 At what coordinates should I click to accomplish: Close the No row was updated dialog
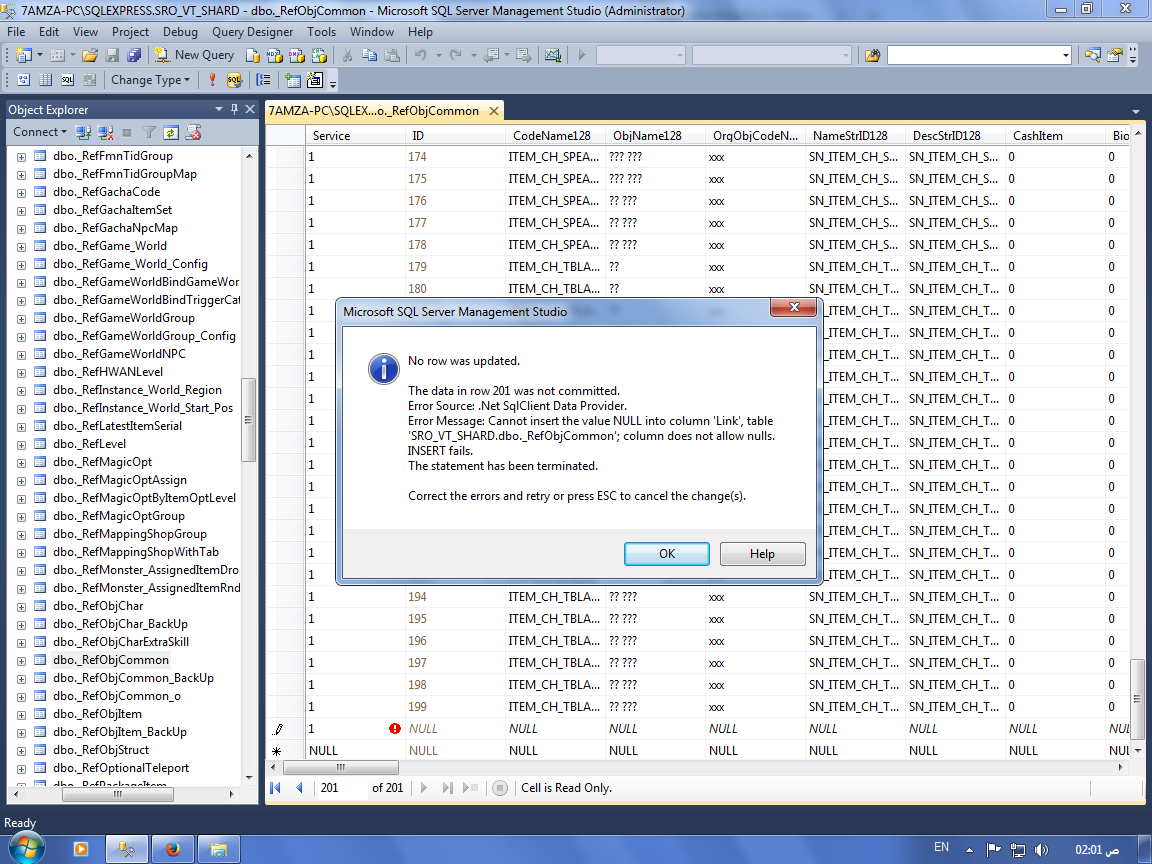(x=793, y=307)
